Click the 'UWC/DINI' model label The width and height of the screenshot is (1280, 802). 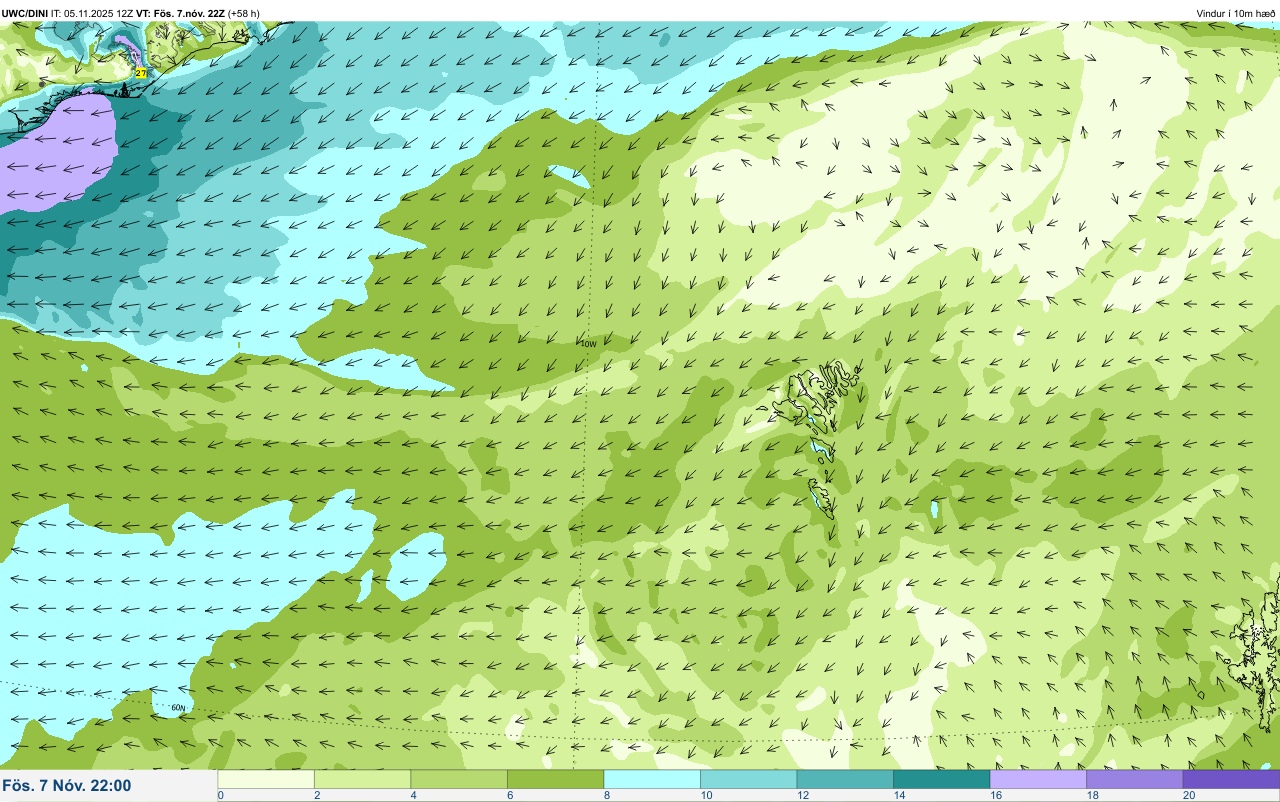(25, 13)
